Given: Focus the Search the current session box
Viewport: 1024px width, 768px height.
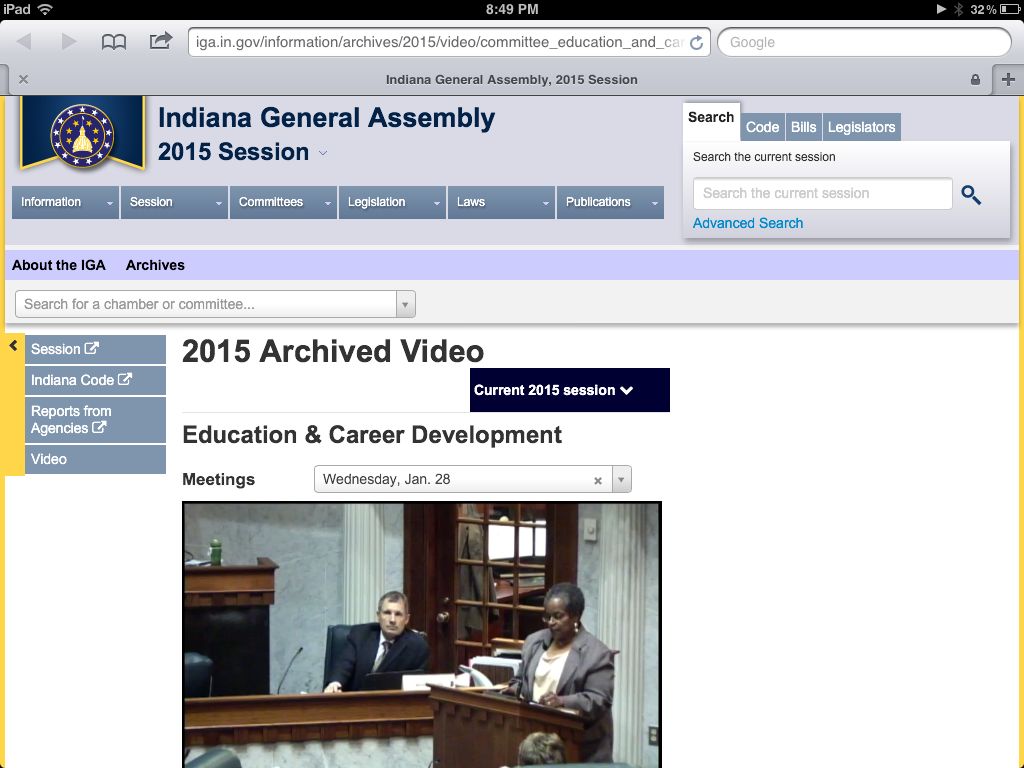Looking at the screenshot, I should [822, 193].
